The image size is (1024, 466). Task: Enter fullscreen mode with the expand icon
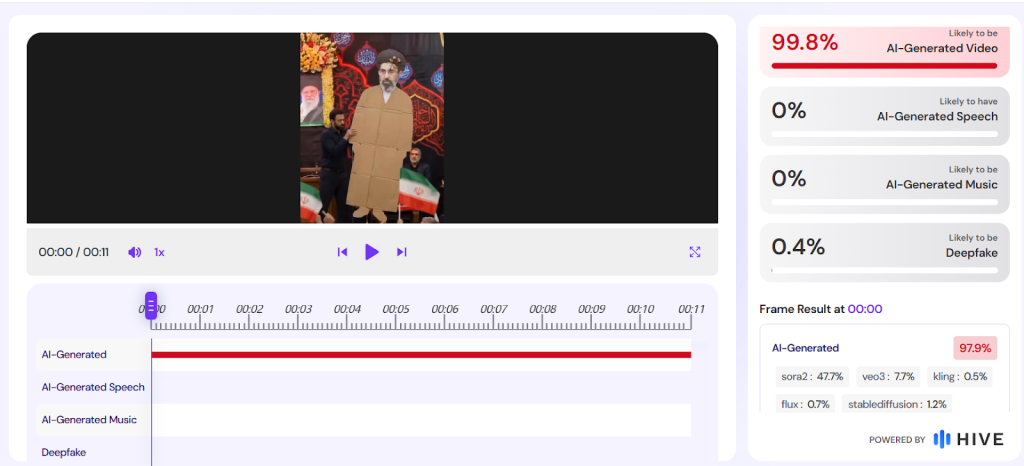pos(695,252)
